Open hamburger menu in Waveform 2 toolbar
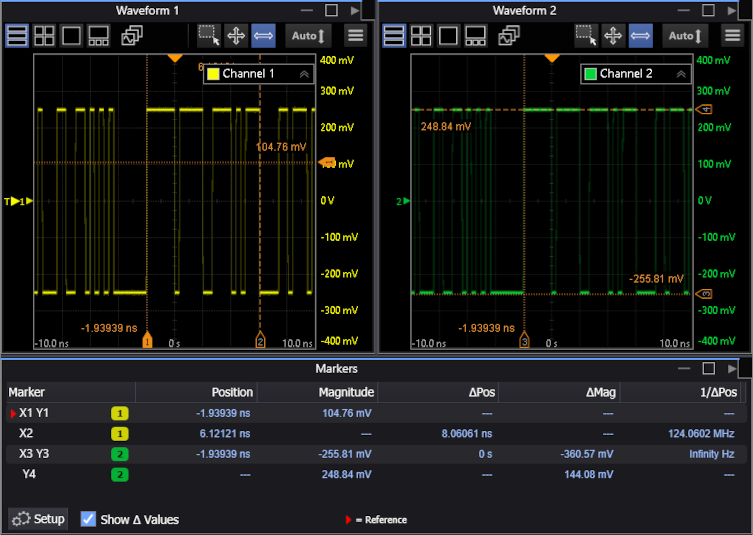 click(x=733, y=36)
